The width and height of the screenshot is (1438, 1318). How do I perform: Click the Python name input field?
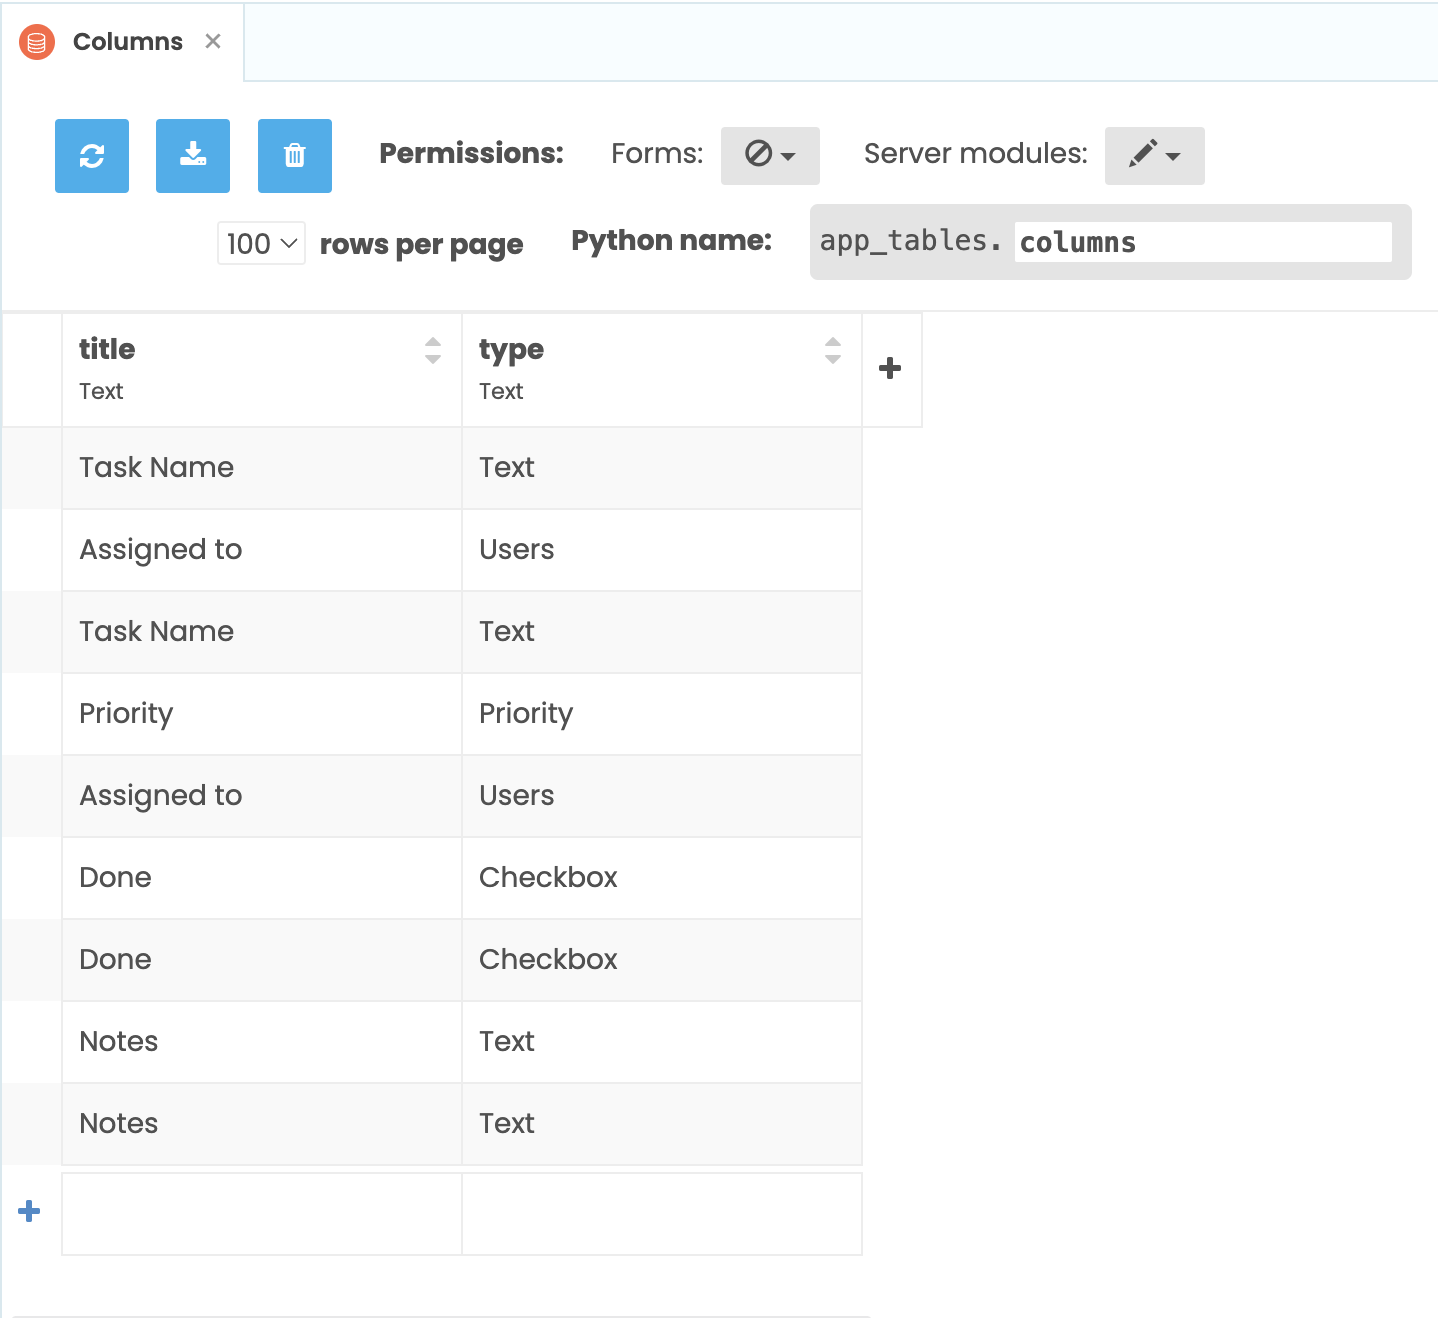tap(1202, 241)
